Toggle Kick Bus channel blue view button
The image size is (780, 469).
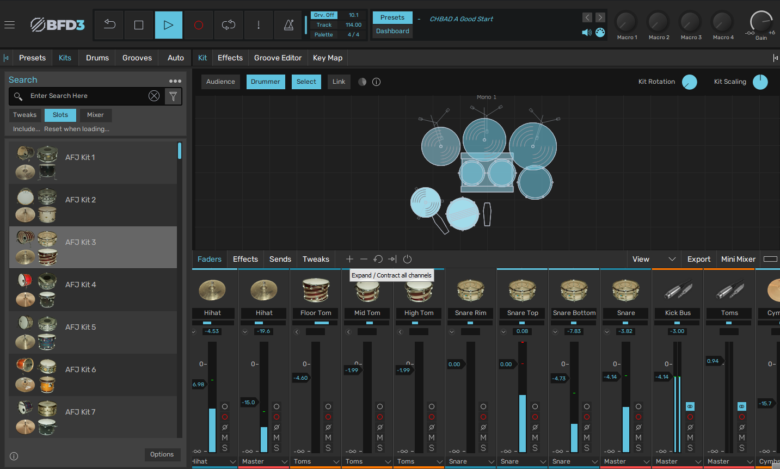pyautogui.click(x=690, y=406)
